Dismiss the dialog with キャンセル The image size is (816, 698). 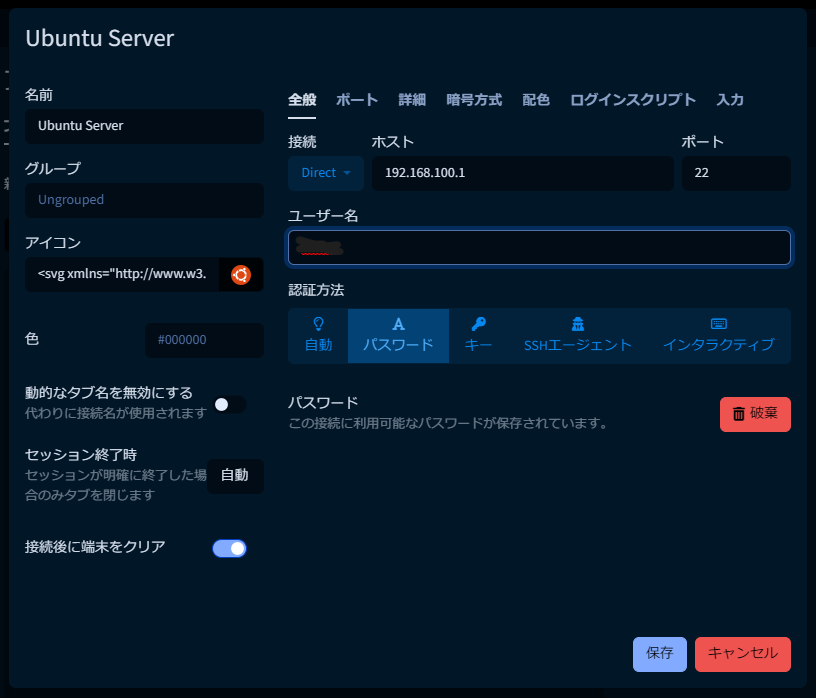743,654
